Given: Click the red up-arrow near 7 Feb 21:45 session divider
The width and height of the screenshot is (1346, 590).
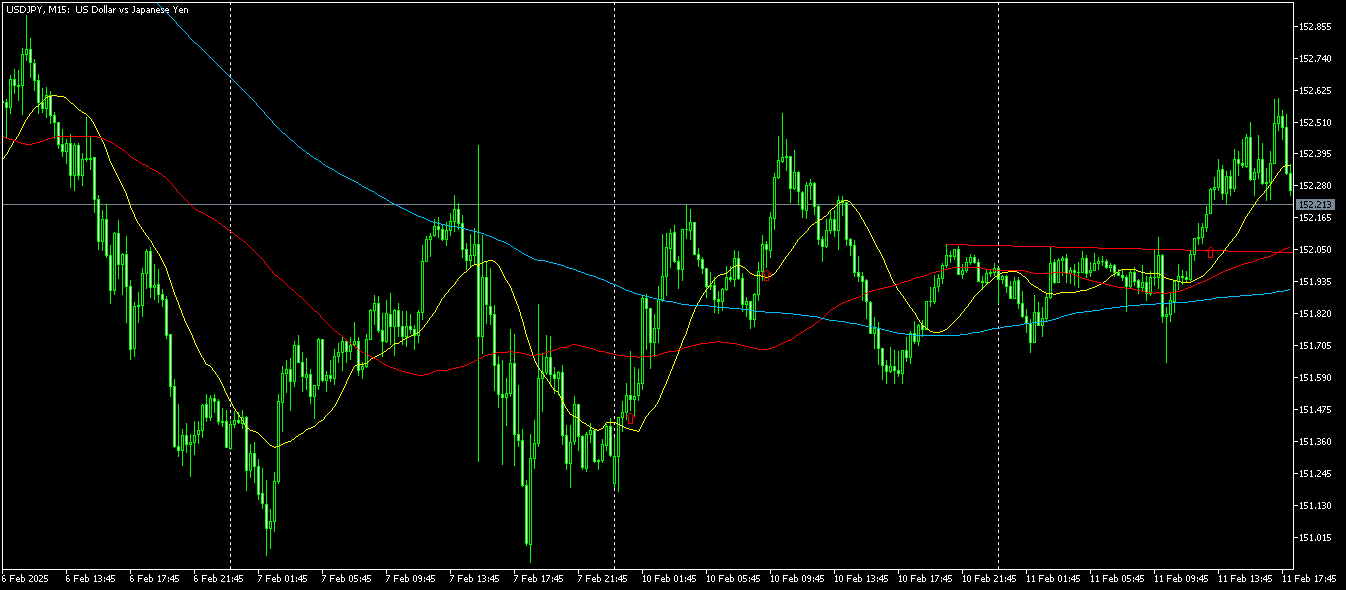Looking at the screenshot, I should coord(630,419).
